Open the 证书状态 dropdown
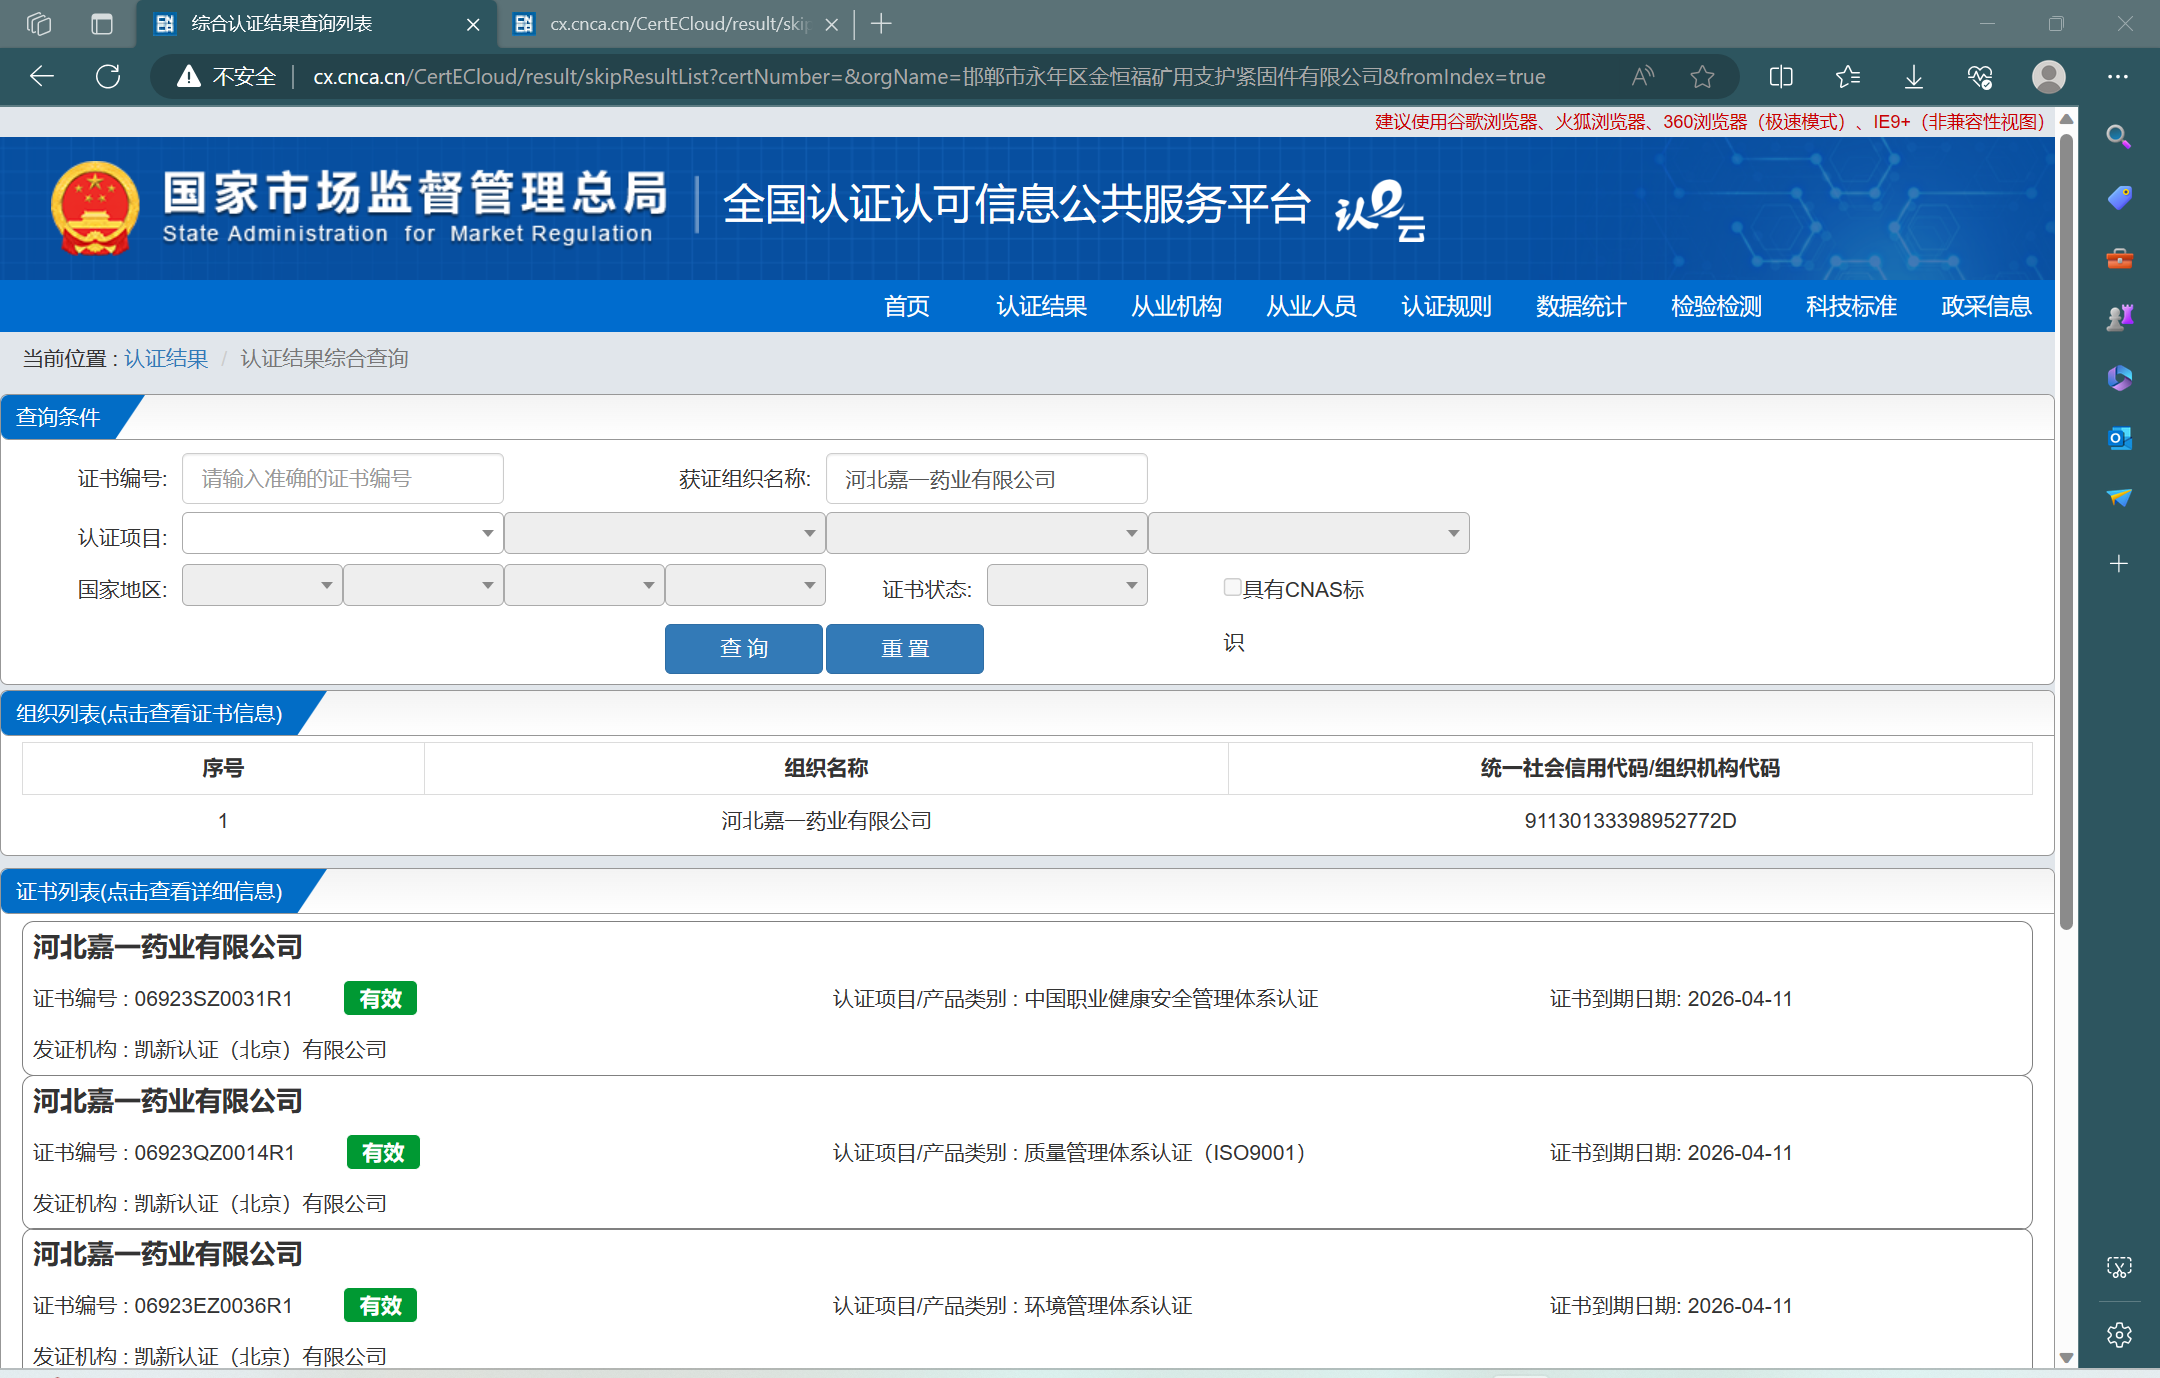 click(1067, 585)
